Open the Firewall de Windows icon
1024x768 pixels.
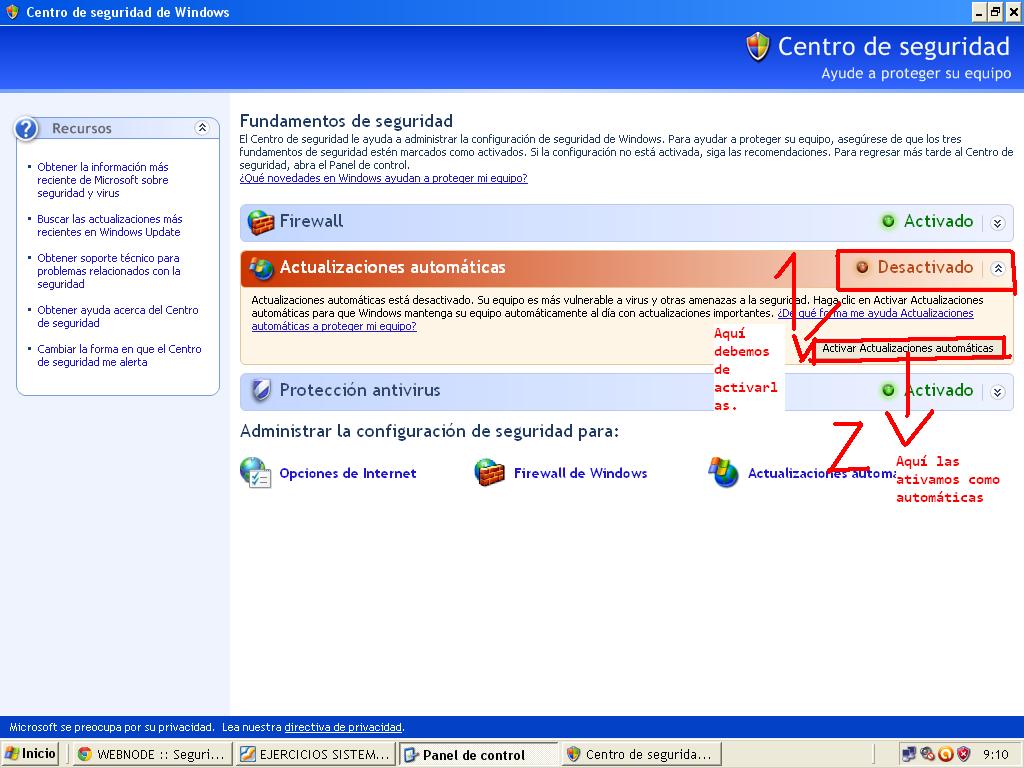(x=490, y=473)
